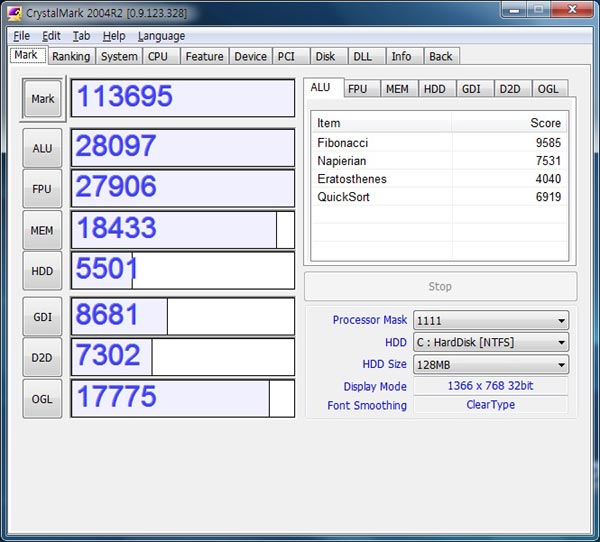
Task: Click the QuickSort score 6919
Action: 548,197
